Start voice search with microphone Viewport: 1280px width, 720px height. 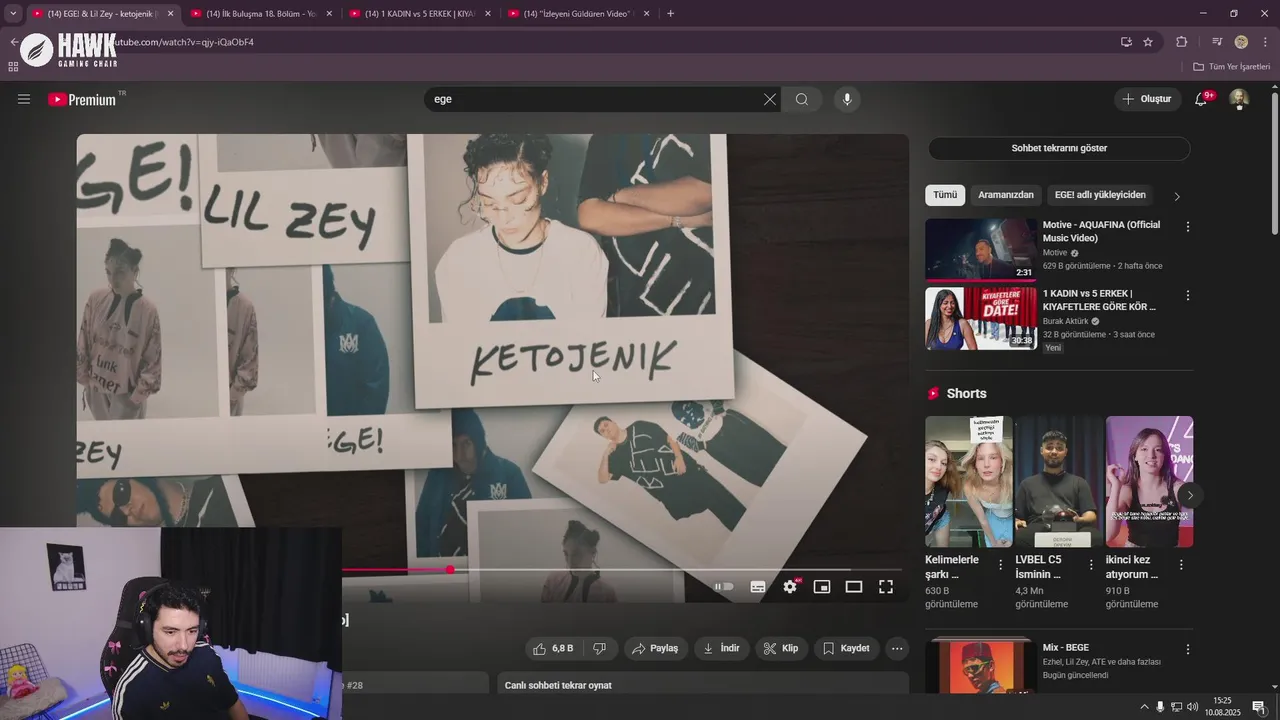tap(847, 99)
